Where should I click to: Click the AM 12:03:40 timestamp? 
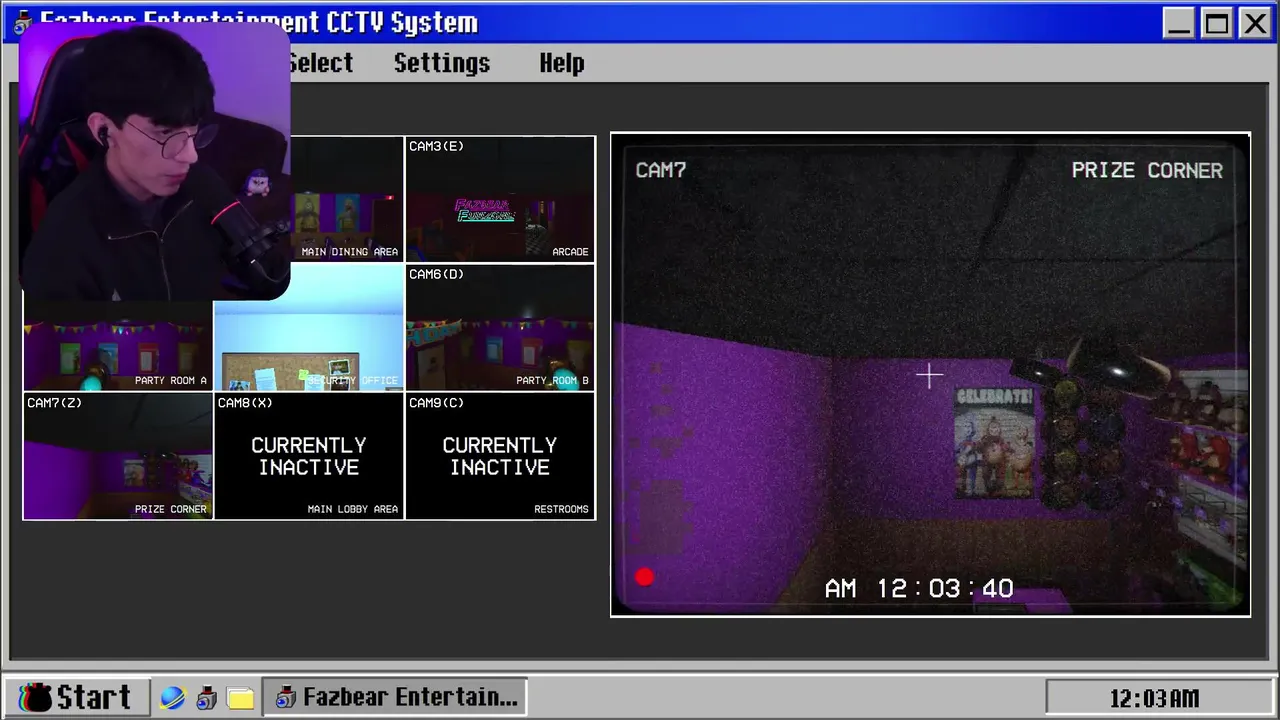point(919,588)
